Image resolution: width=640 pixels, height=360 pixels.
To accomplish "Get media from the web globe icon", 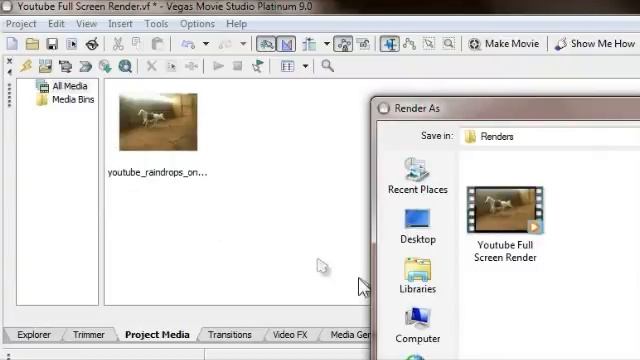I will coord(125,66).
